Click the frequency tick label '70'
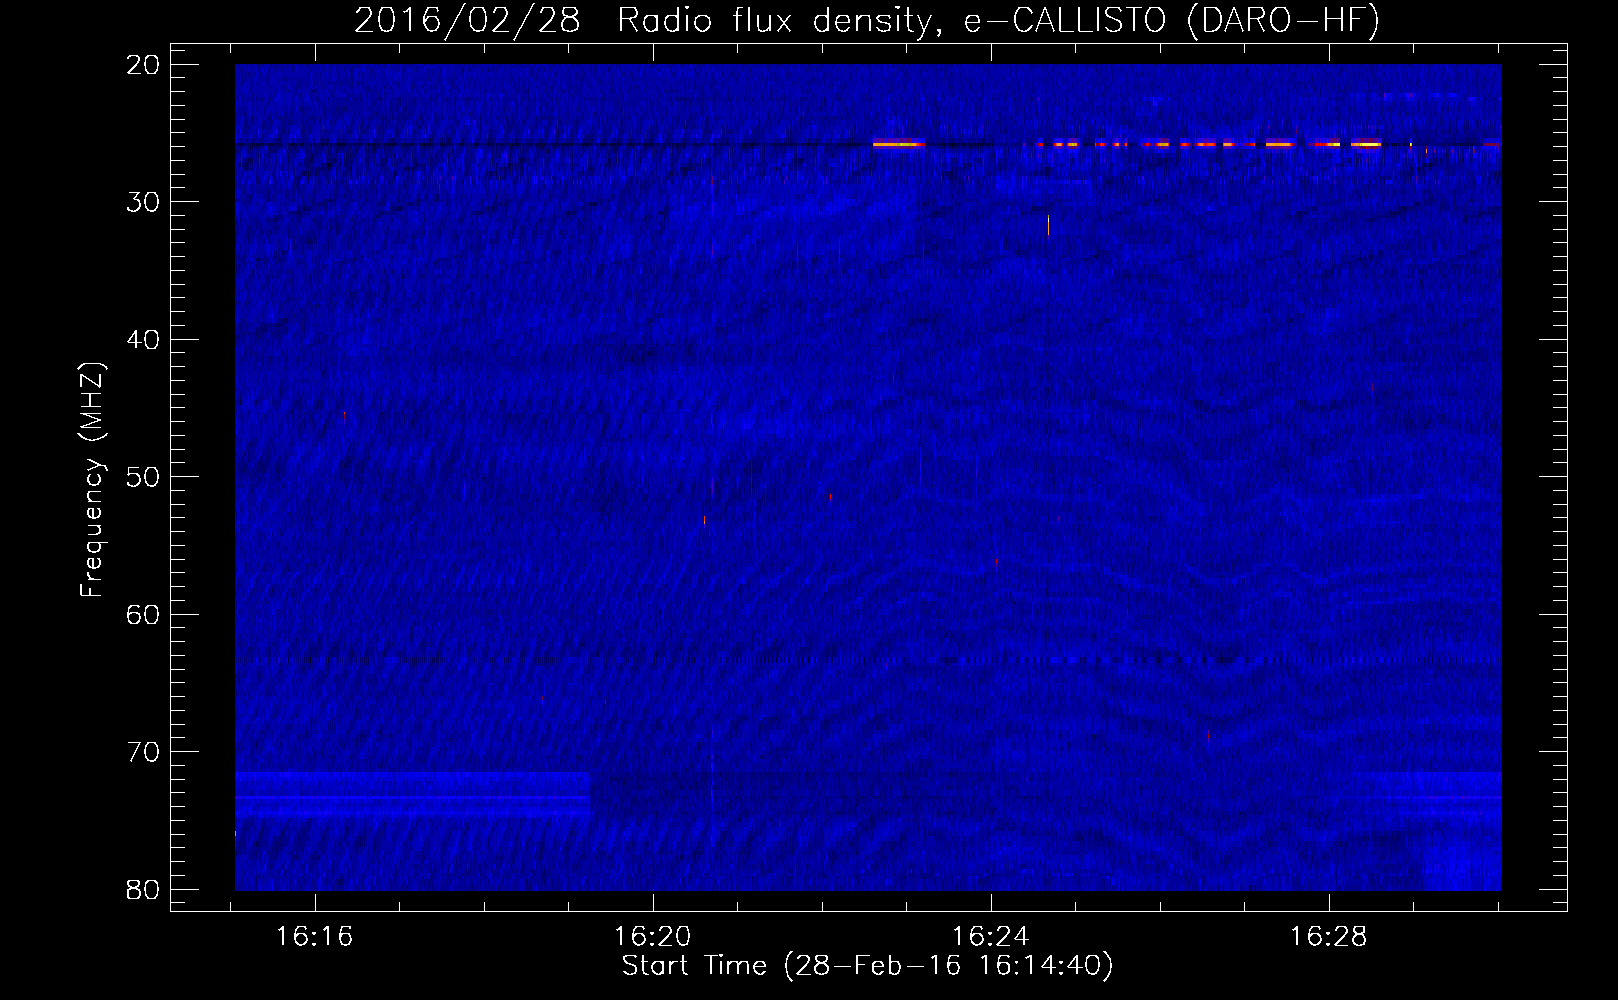This screenshot has width=1618, height=1000. pos(143,752)
